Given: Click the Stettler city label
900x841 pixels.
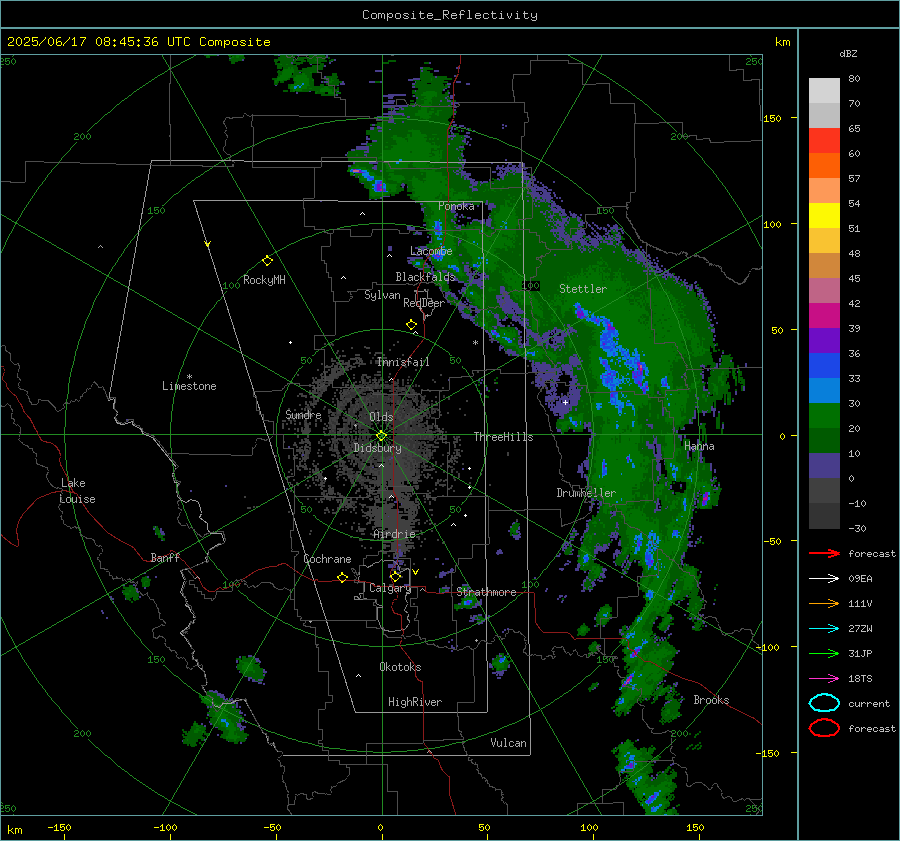Looking at the screenshot, I should click(583, 289).
